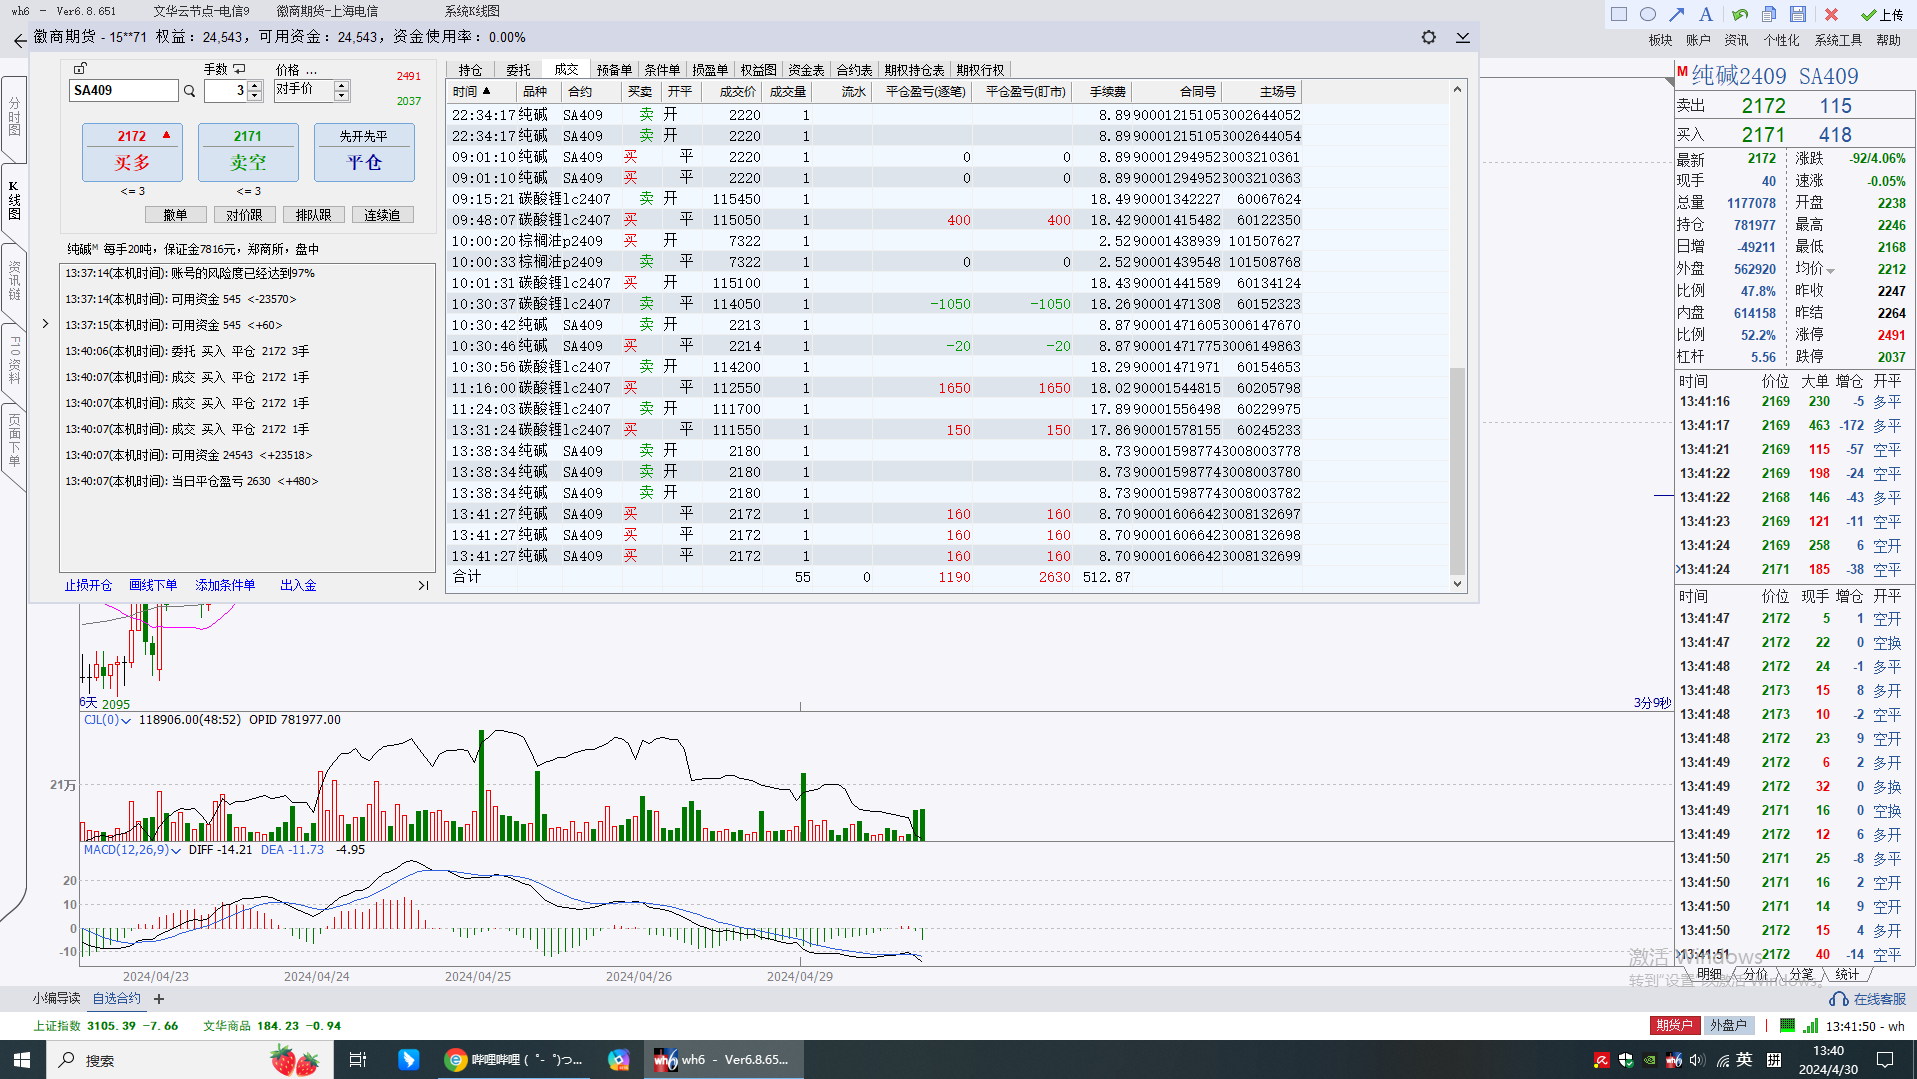The height and width of the screenshot is (1079, 1917).
Task: Add a new tab with plus icon
Action: [159, 998]
